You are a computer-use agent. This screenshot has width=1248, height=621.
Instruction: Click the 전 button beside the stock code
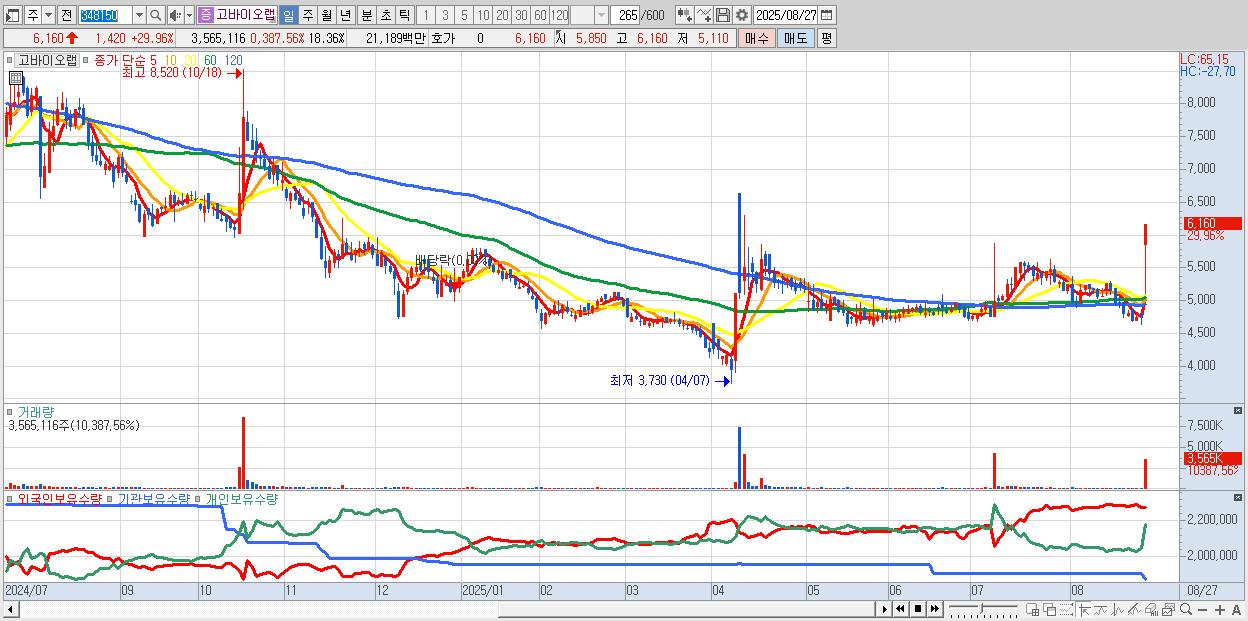click(66, 15)
